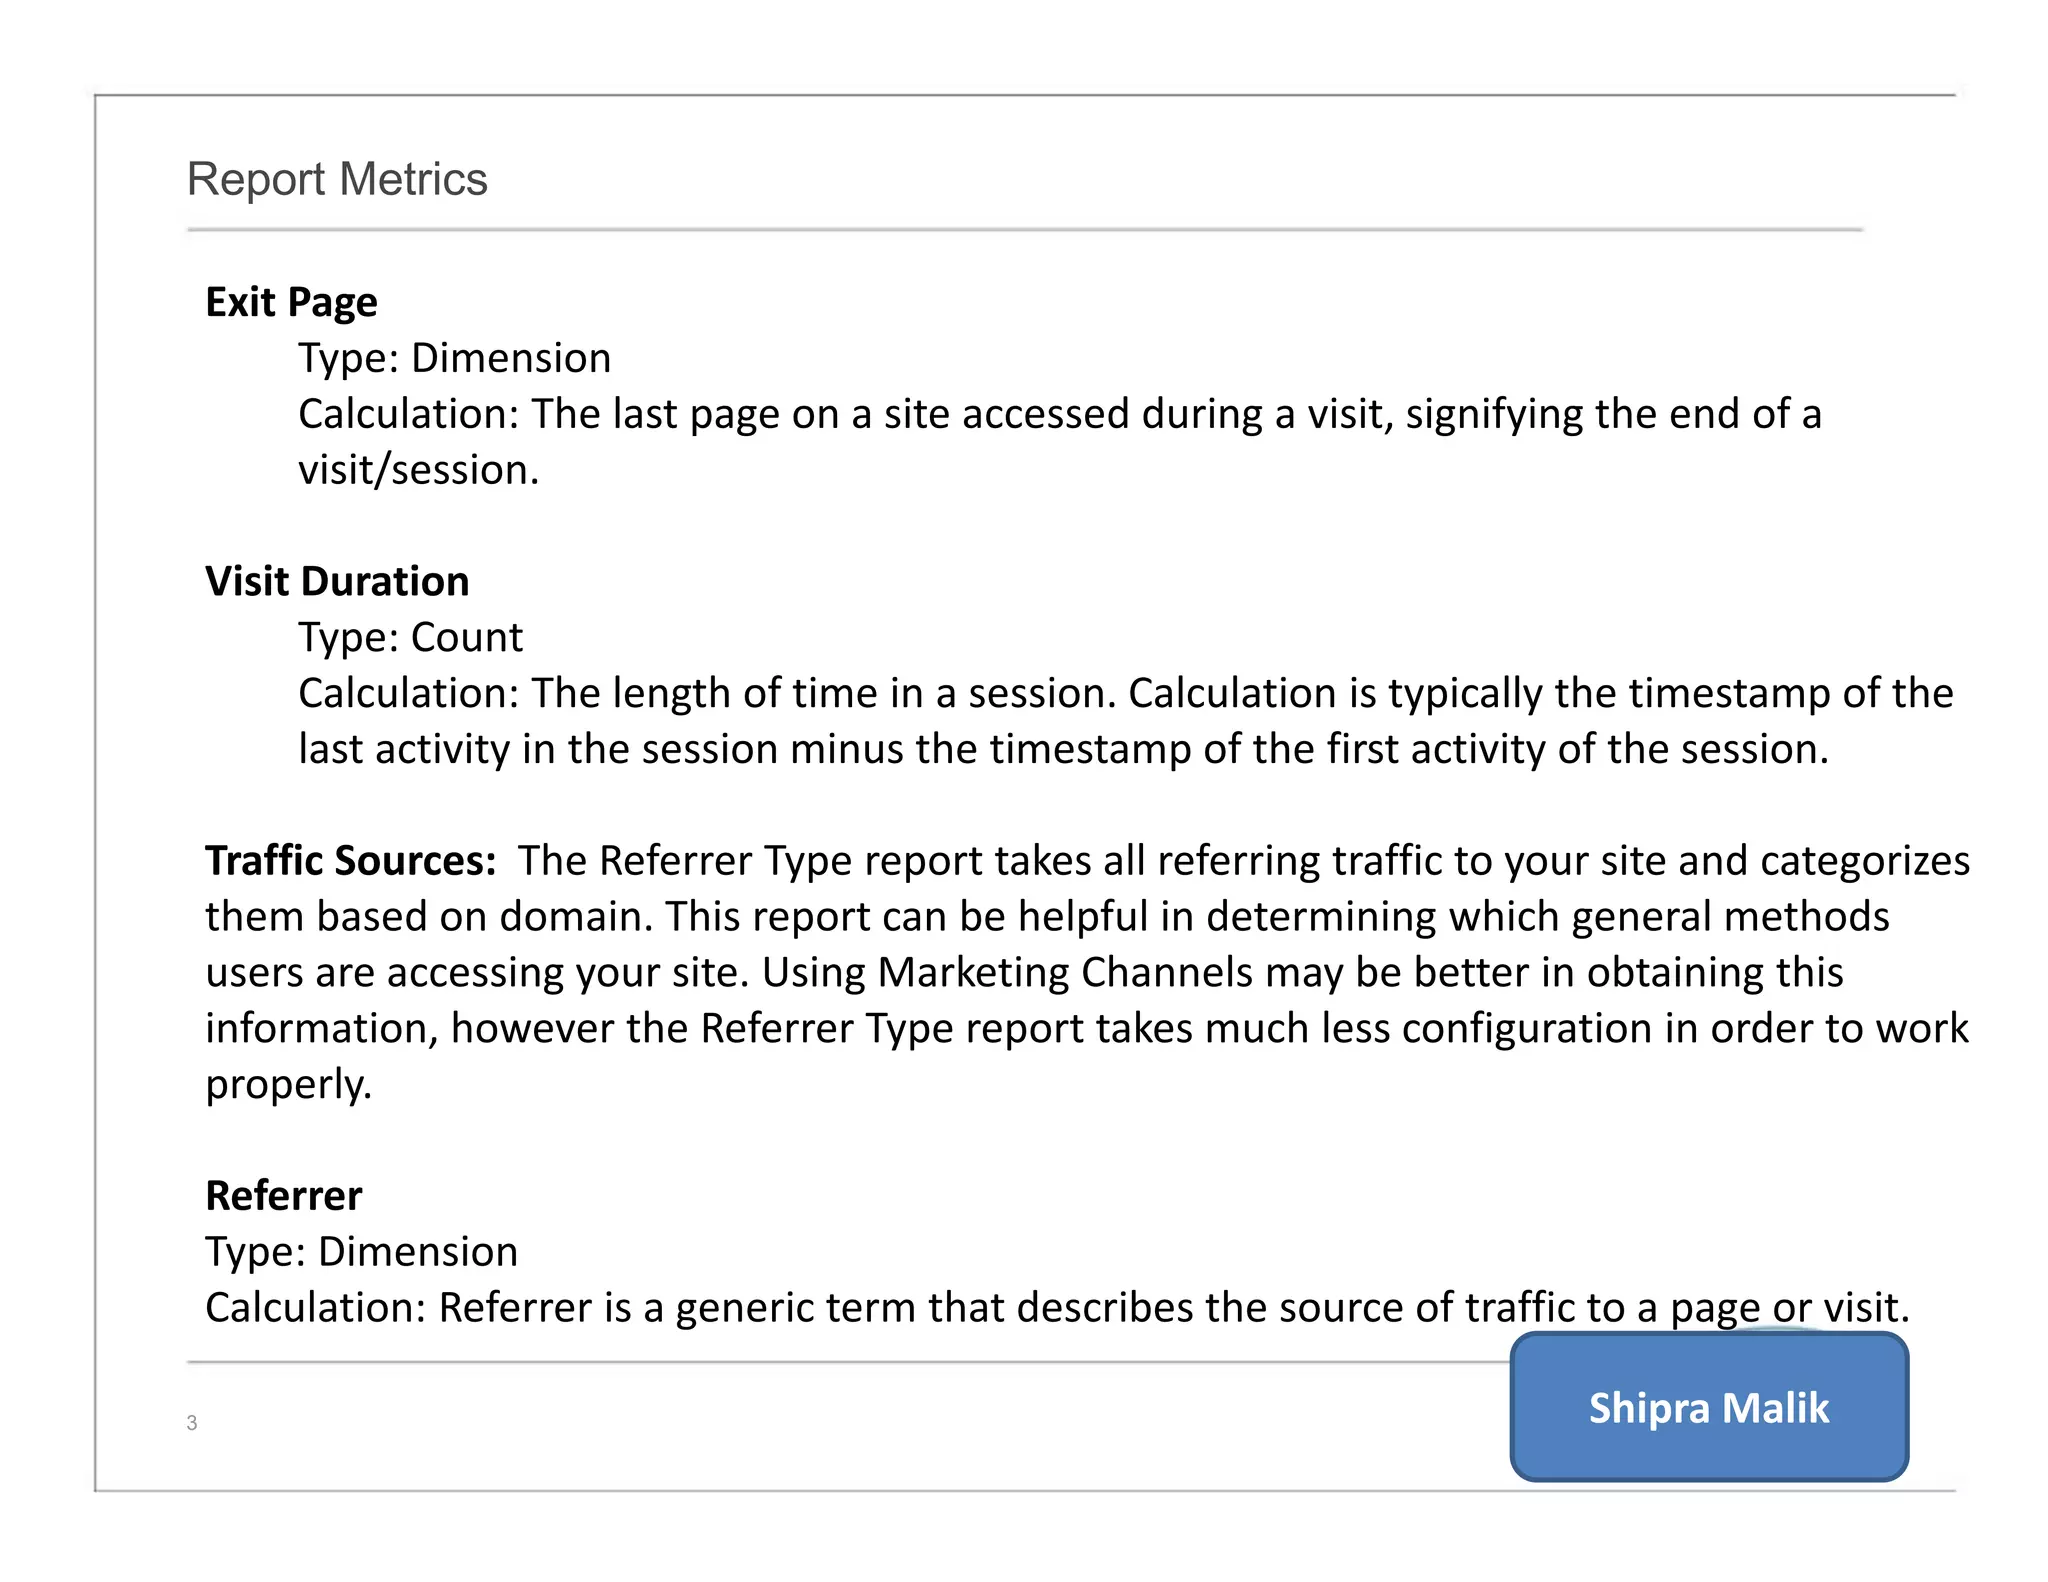The width and height of the screenshot is (2048, 1582).
Task: Click 'Type: Dimension' under Exit Page
Action: click(x=454, y=358)
